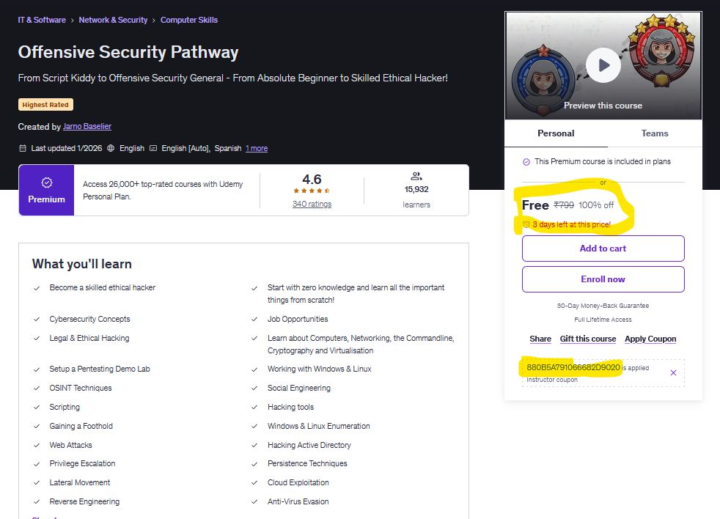This screenshot has height=519, width=720.
Task: Click 'Windows & Linux Enumeration' item
Action: coord(319,426)
